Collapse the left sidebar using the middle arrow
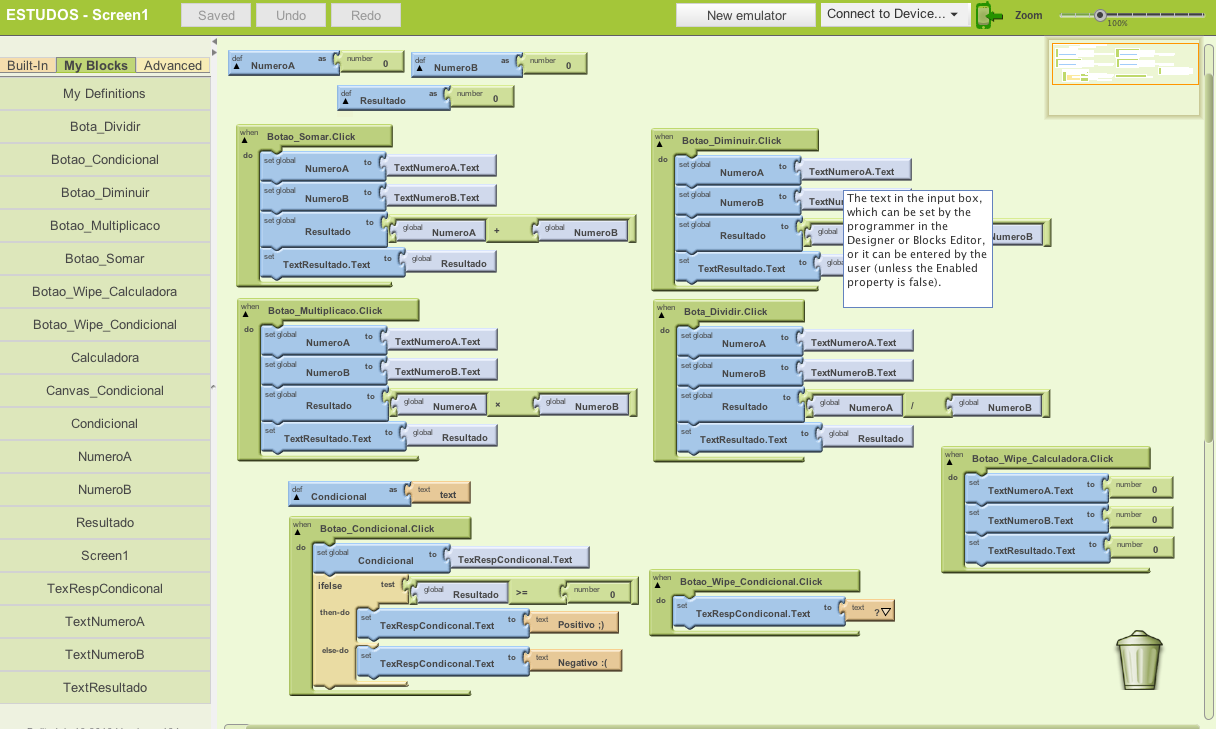This screenshot has height=729, width=1216. tap(215, 386)
